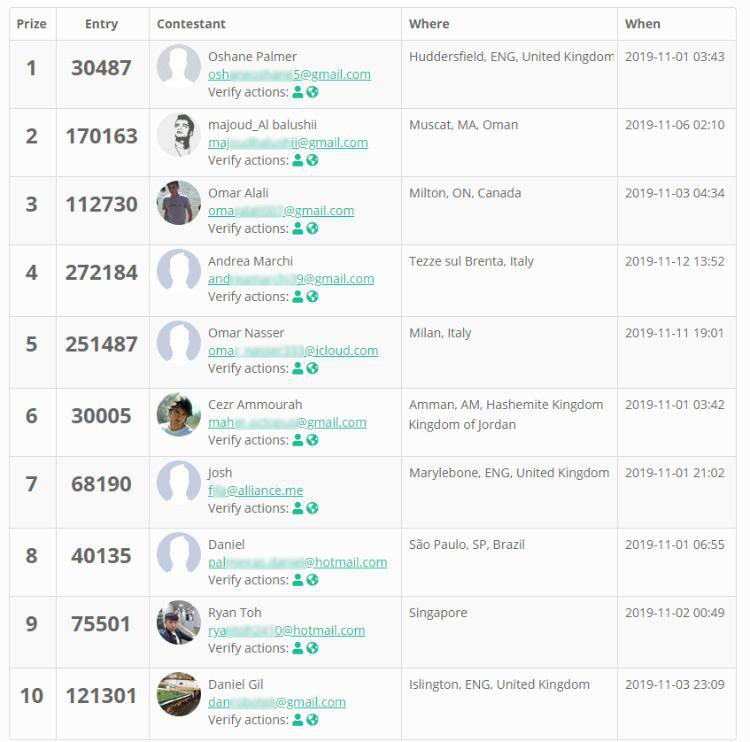Click the globe verify icon for Daniel Gil
This screenshot has height=742, width=750.
pos(312,720)
